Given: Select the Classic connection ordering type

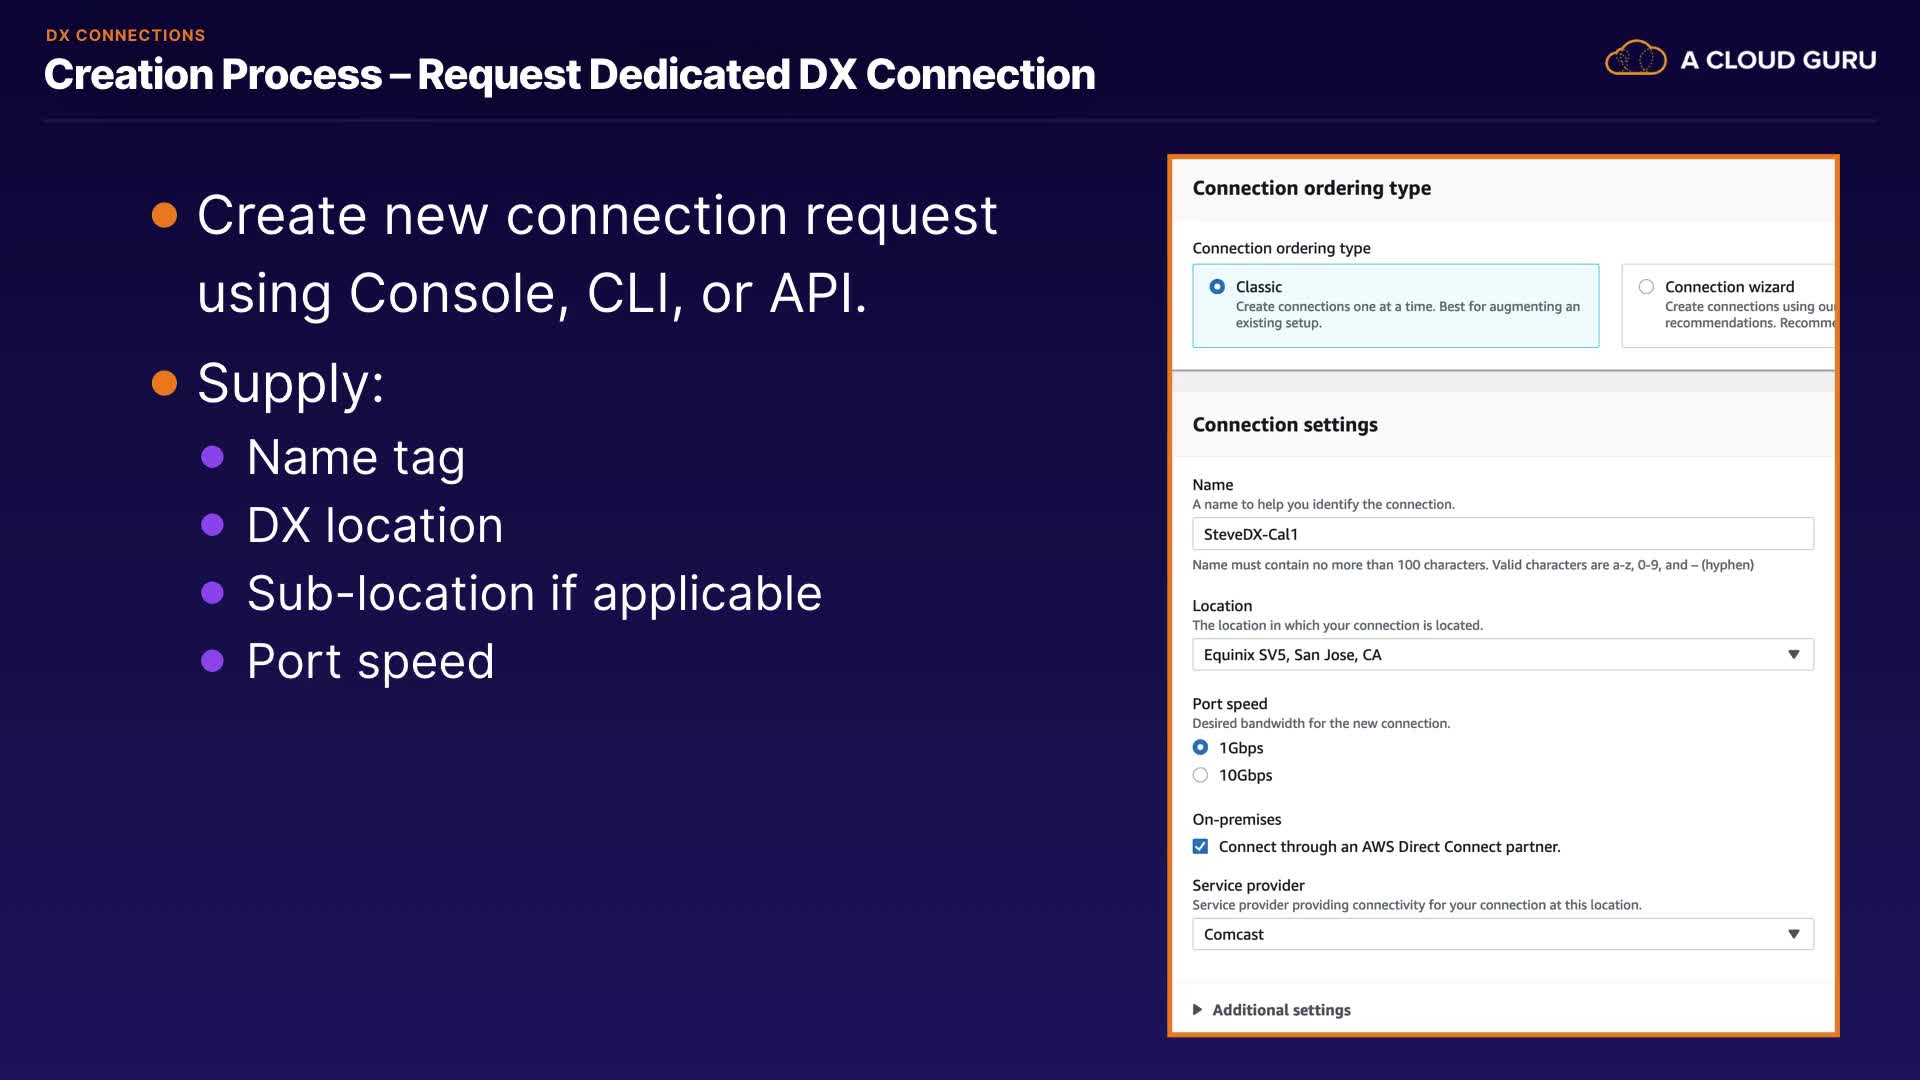Looking at the screenshot, I should click(1217, 287).
